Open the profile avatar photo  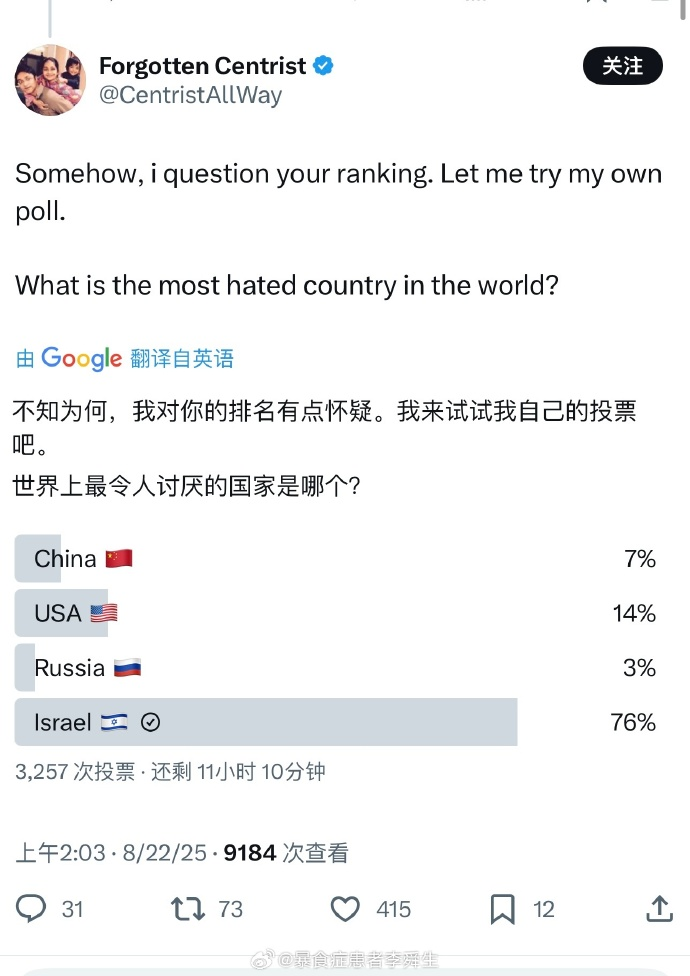click(50, 80)
